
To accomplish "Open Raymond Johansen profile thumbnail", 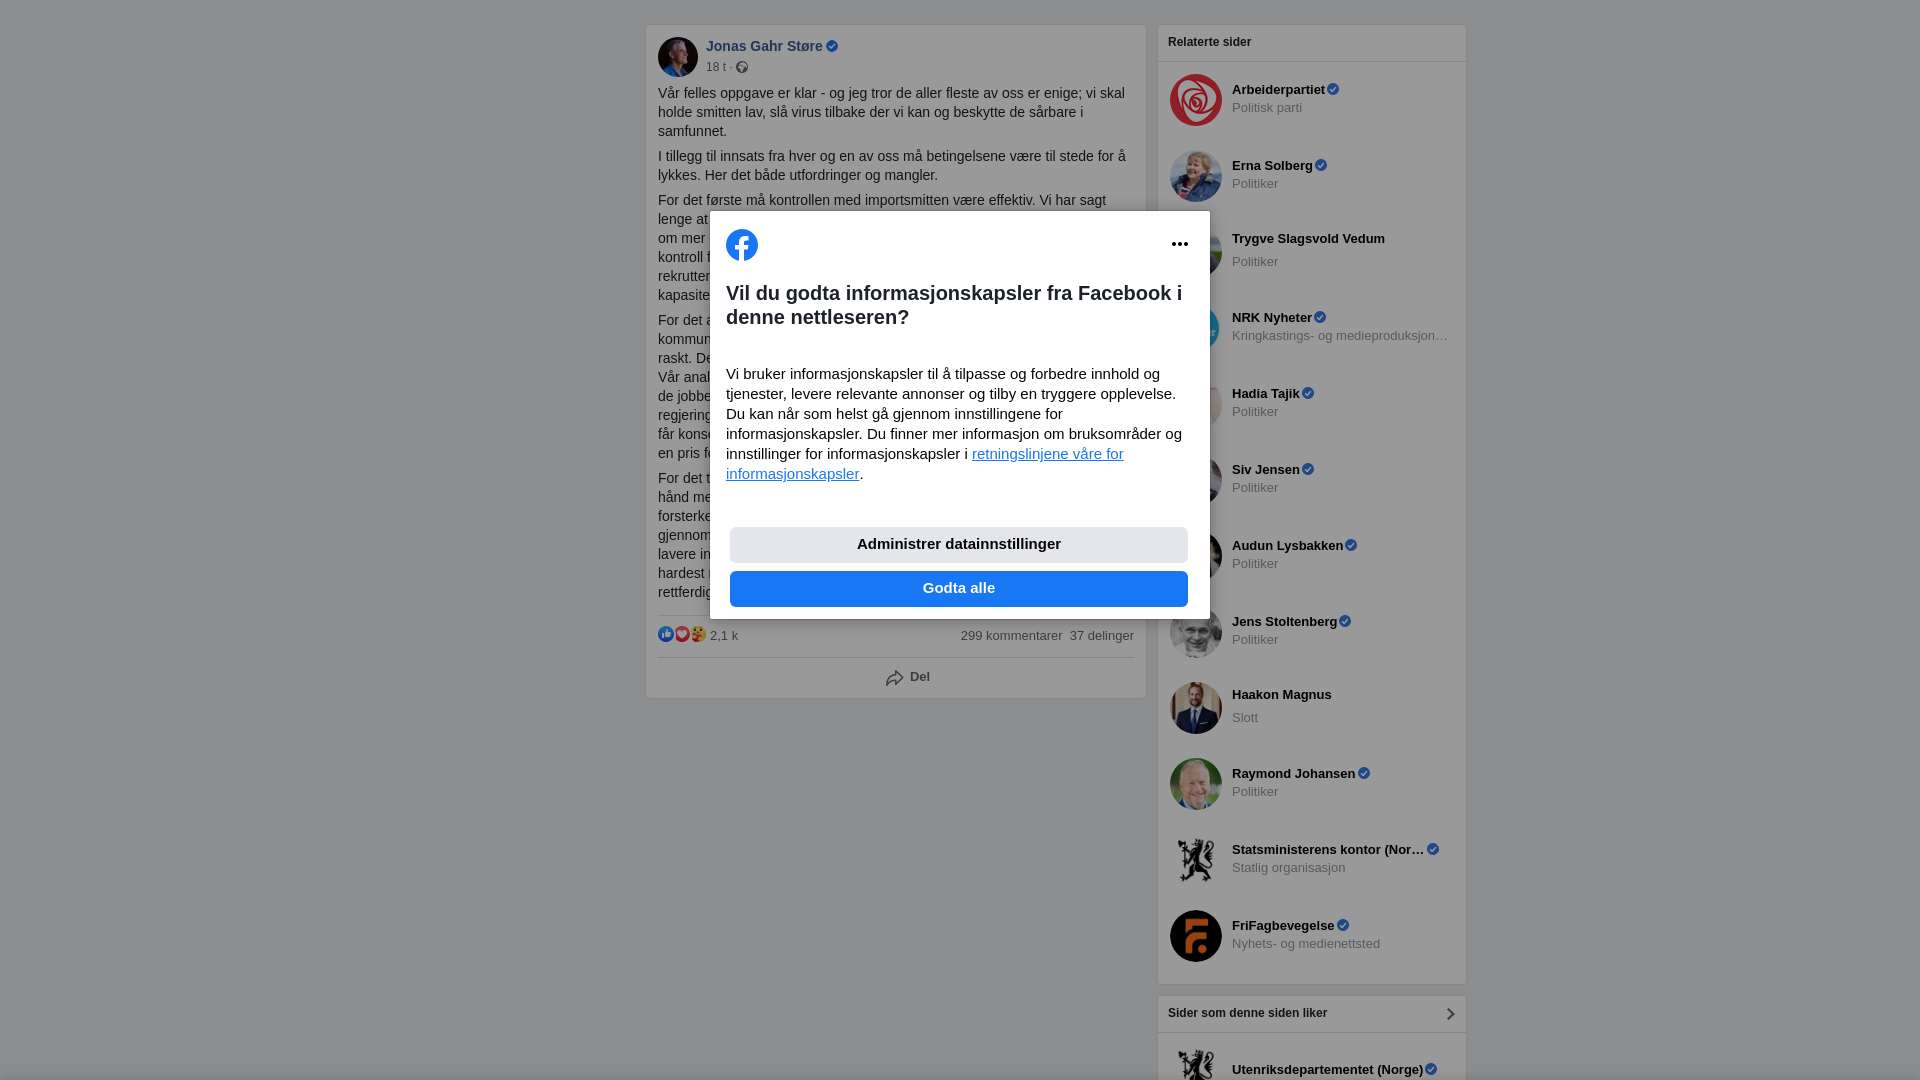I will point(1196,784).
